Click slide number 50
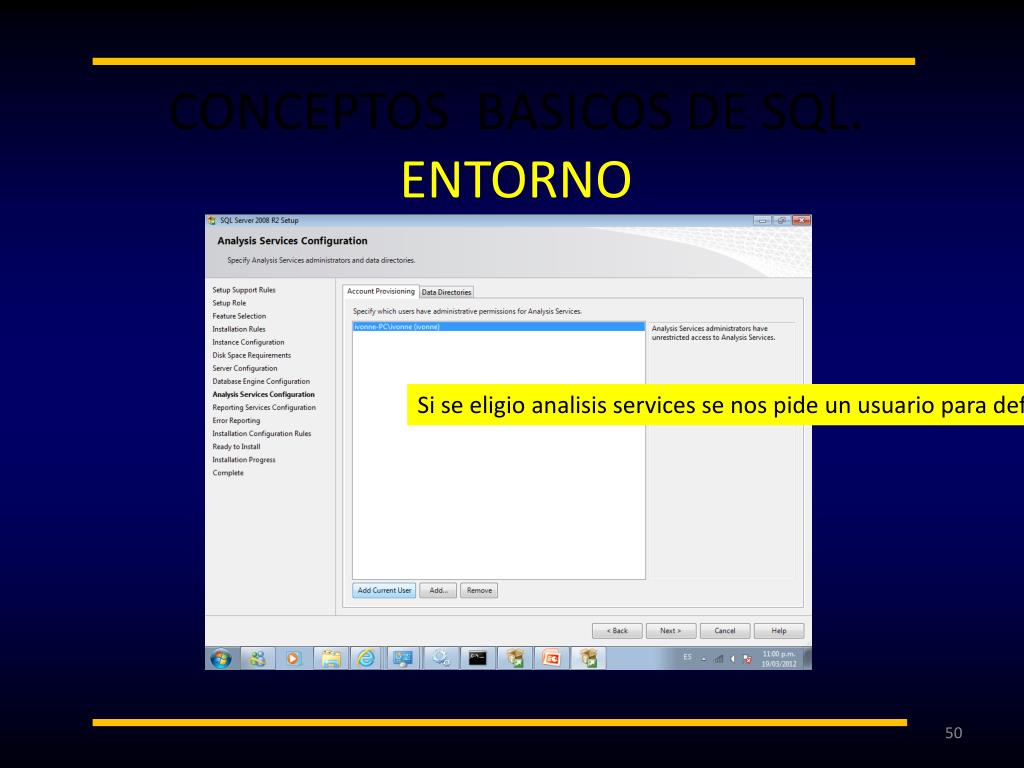Screen dimensions: 1024x768 953,733
